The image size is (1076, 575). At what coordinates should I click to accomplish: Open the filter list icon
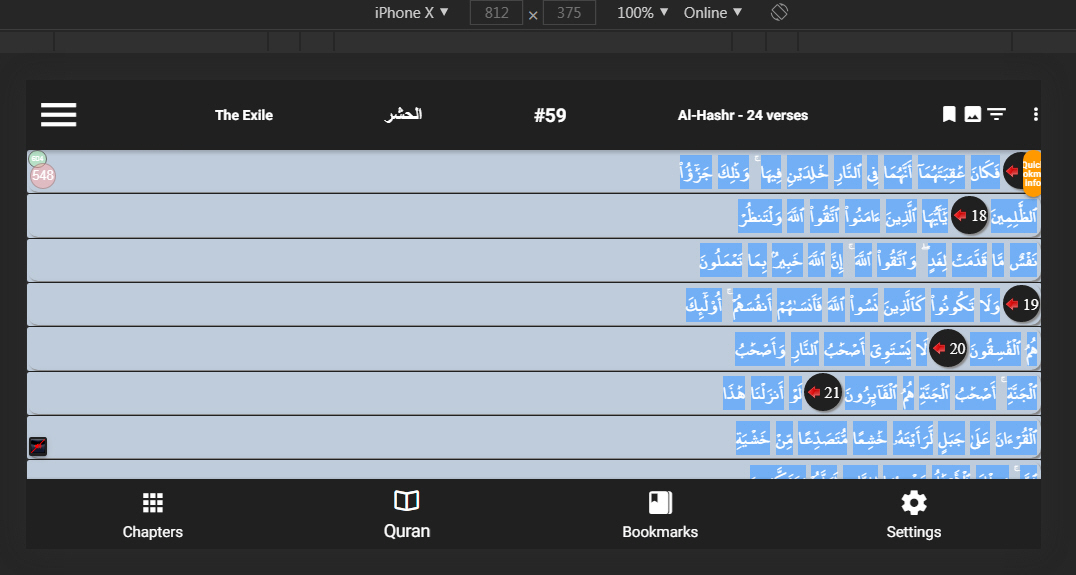click(x=996, y=115)
